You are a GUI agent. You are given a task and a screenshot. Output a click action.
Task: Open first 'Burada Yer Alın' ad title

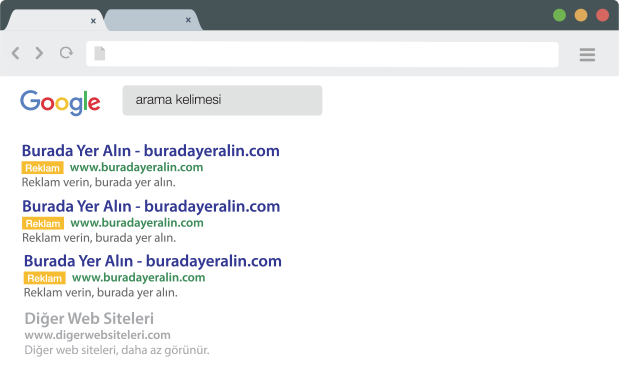click(150, 151)
